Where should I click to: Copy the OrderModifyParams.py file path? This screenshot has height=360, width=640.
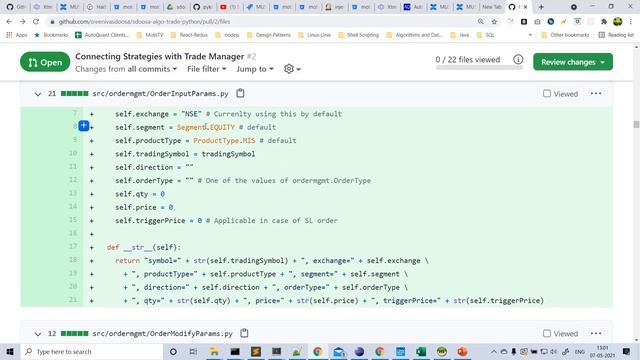tap(244, 333)
